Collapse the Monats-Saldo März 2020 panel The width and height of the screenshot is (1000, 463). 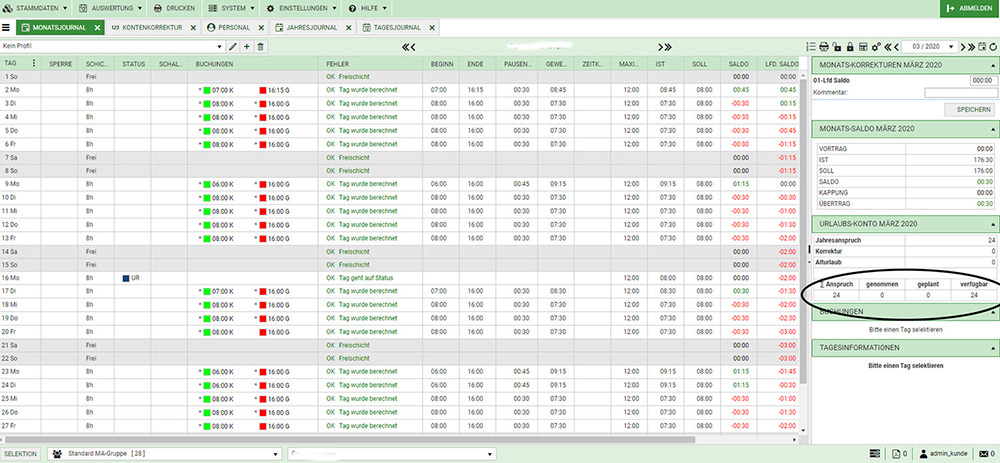click(x=994, y=129)
